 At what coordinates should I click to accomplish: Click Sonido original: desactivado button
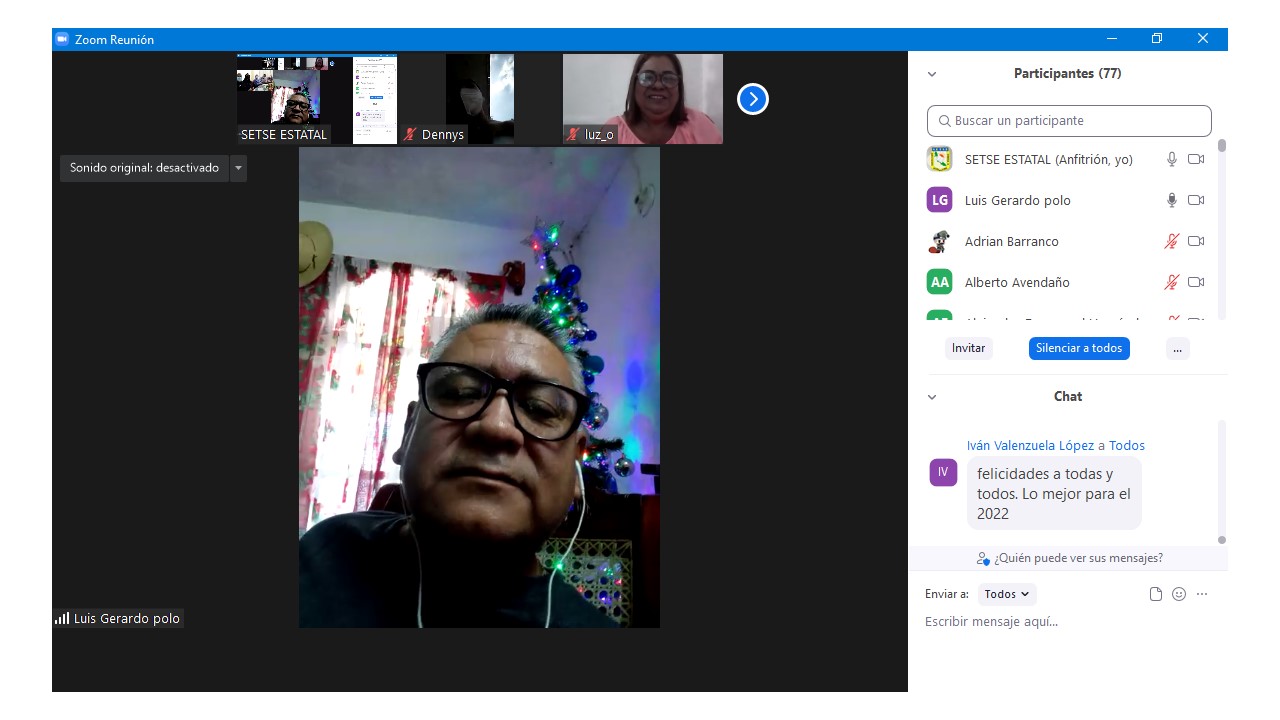click(144, 168)
